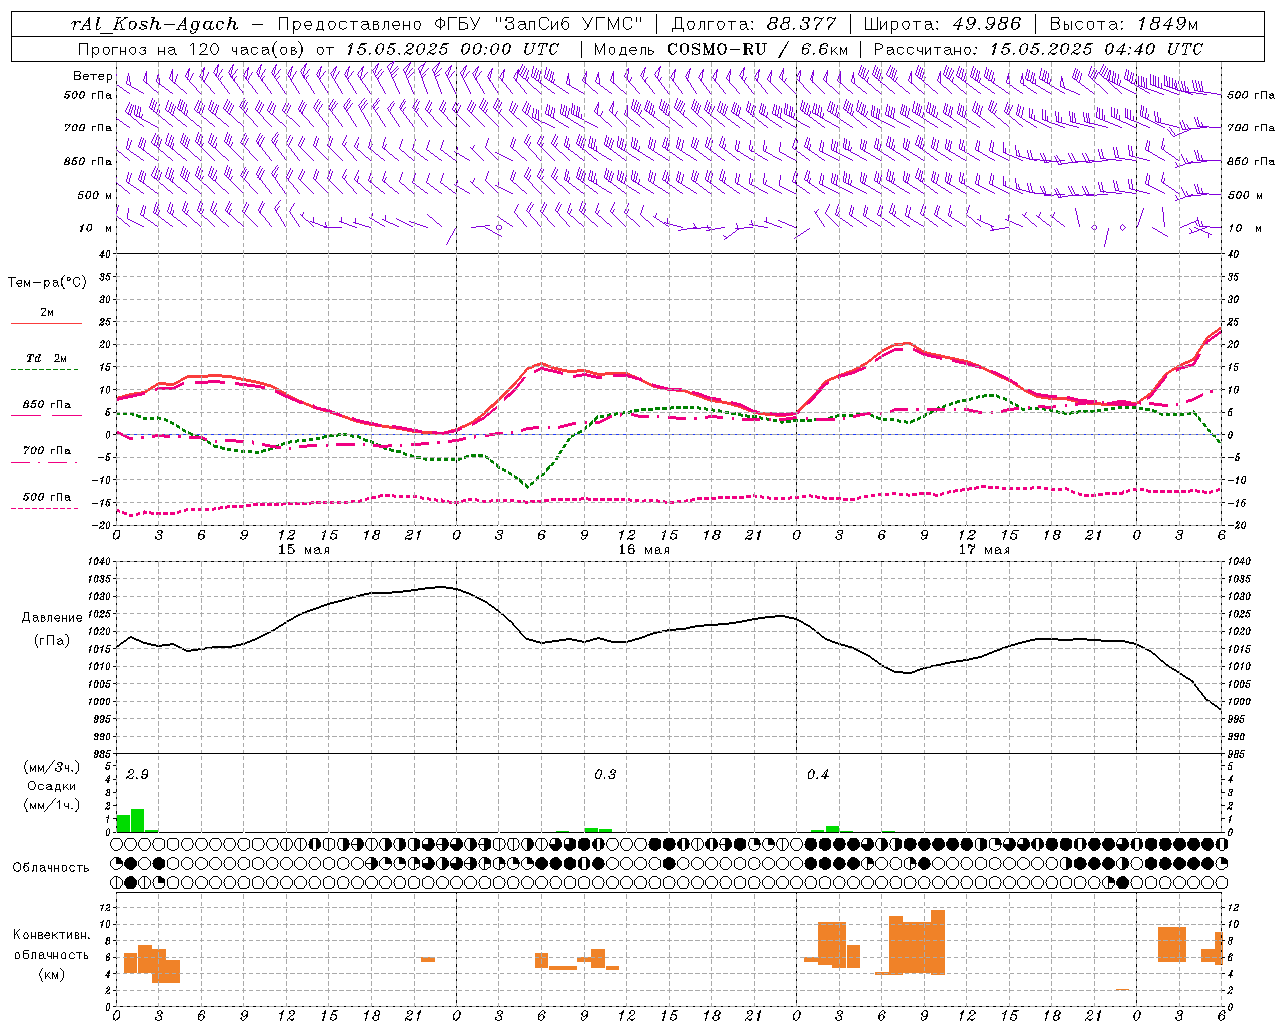This screenshot has height=1024, width=1280.
Task: Click the '2м' temperature legend entry
Action: coord(47,313)
